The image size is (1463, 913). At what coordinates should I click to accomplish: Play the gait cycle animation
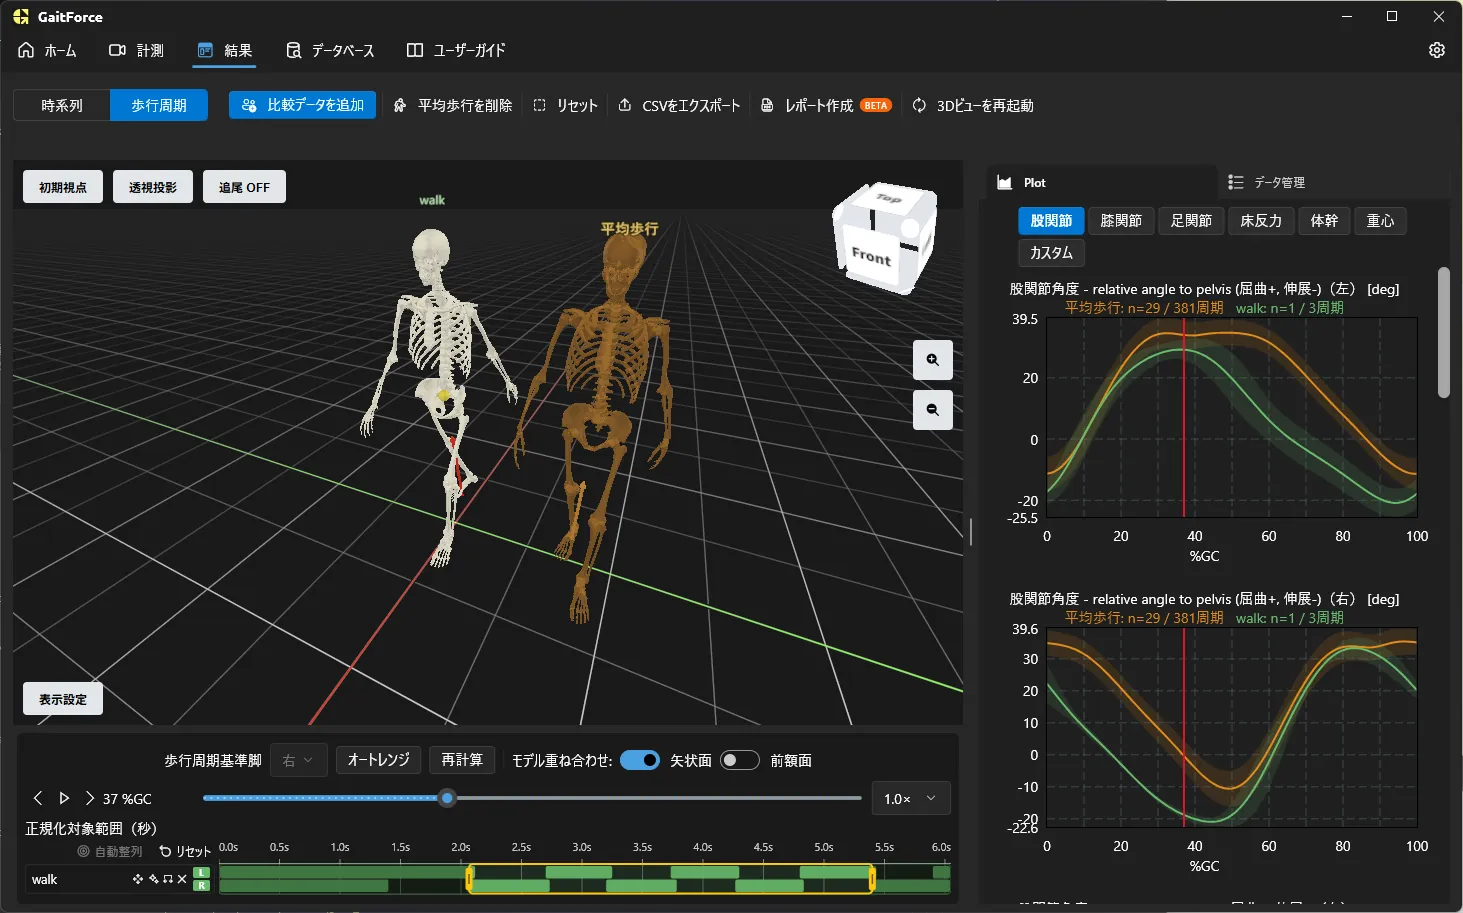point(64,798)
